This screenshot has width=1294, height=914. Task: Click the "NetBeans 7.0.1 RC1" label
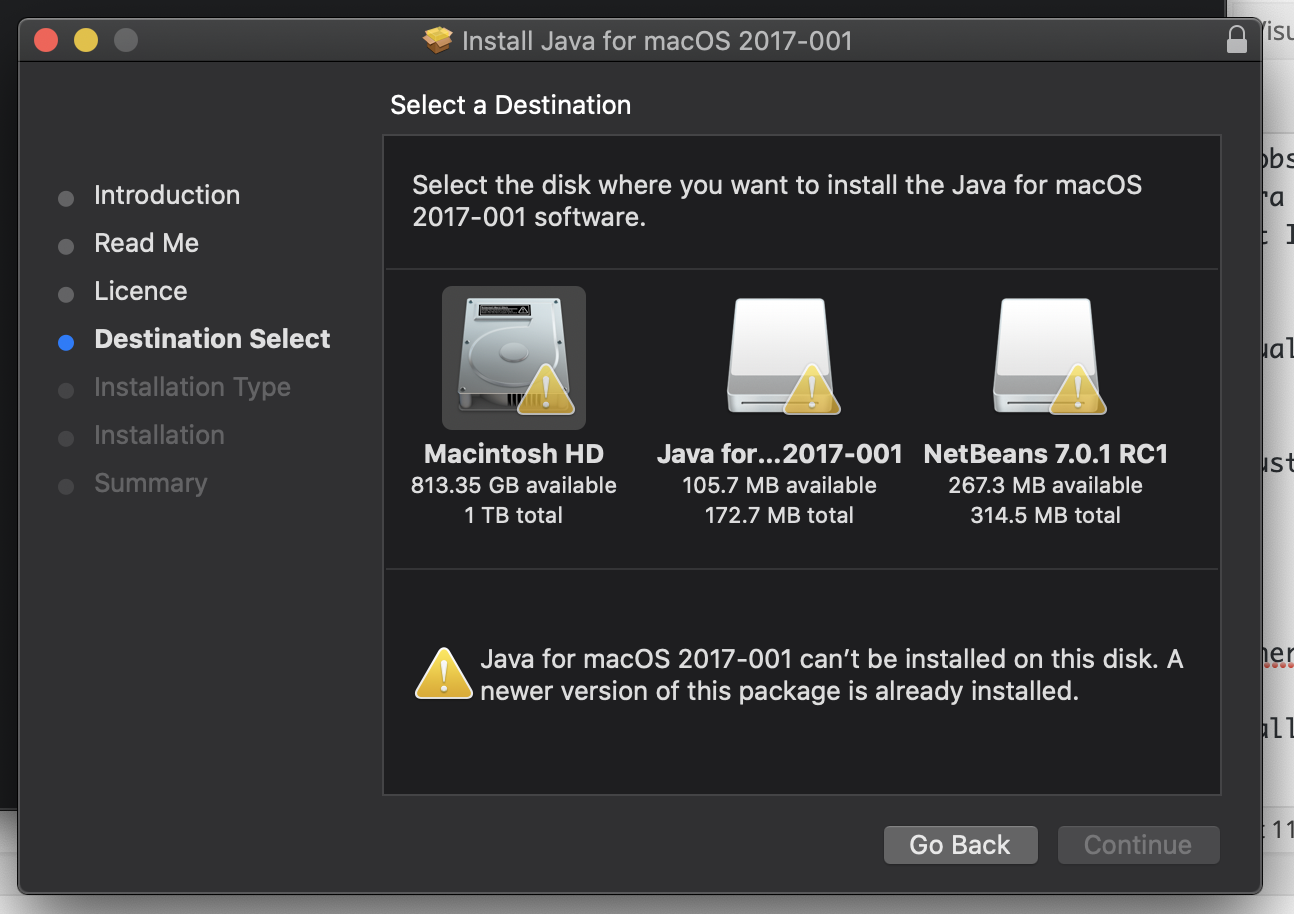(x=1046, y=454)
